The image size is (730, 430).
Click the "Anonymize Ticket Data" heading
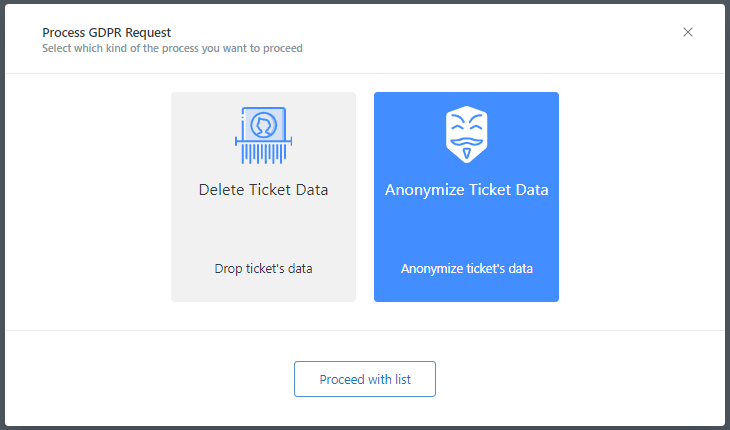click(x=466, y=190)
